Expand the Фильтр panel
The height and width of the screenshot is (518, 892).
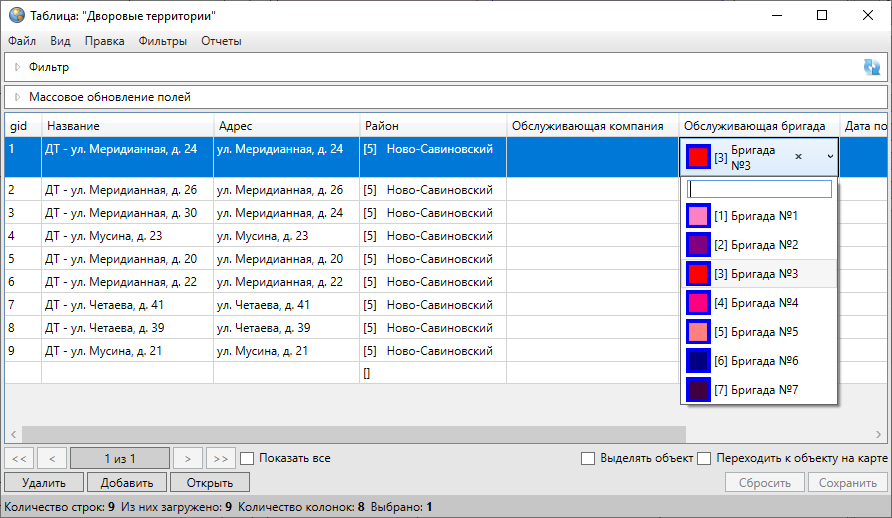(17, 67)
